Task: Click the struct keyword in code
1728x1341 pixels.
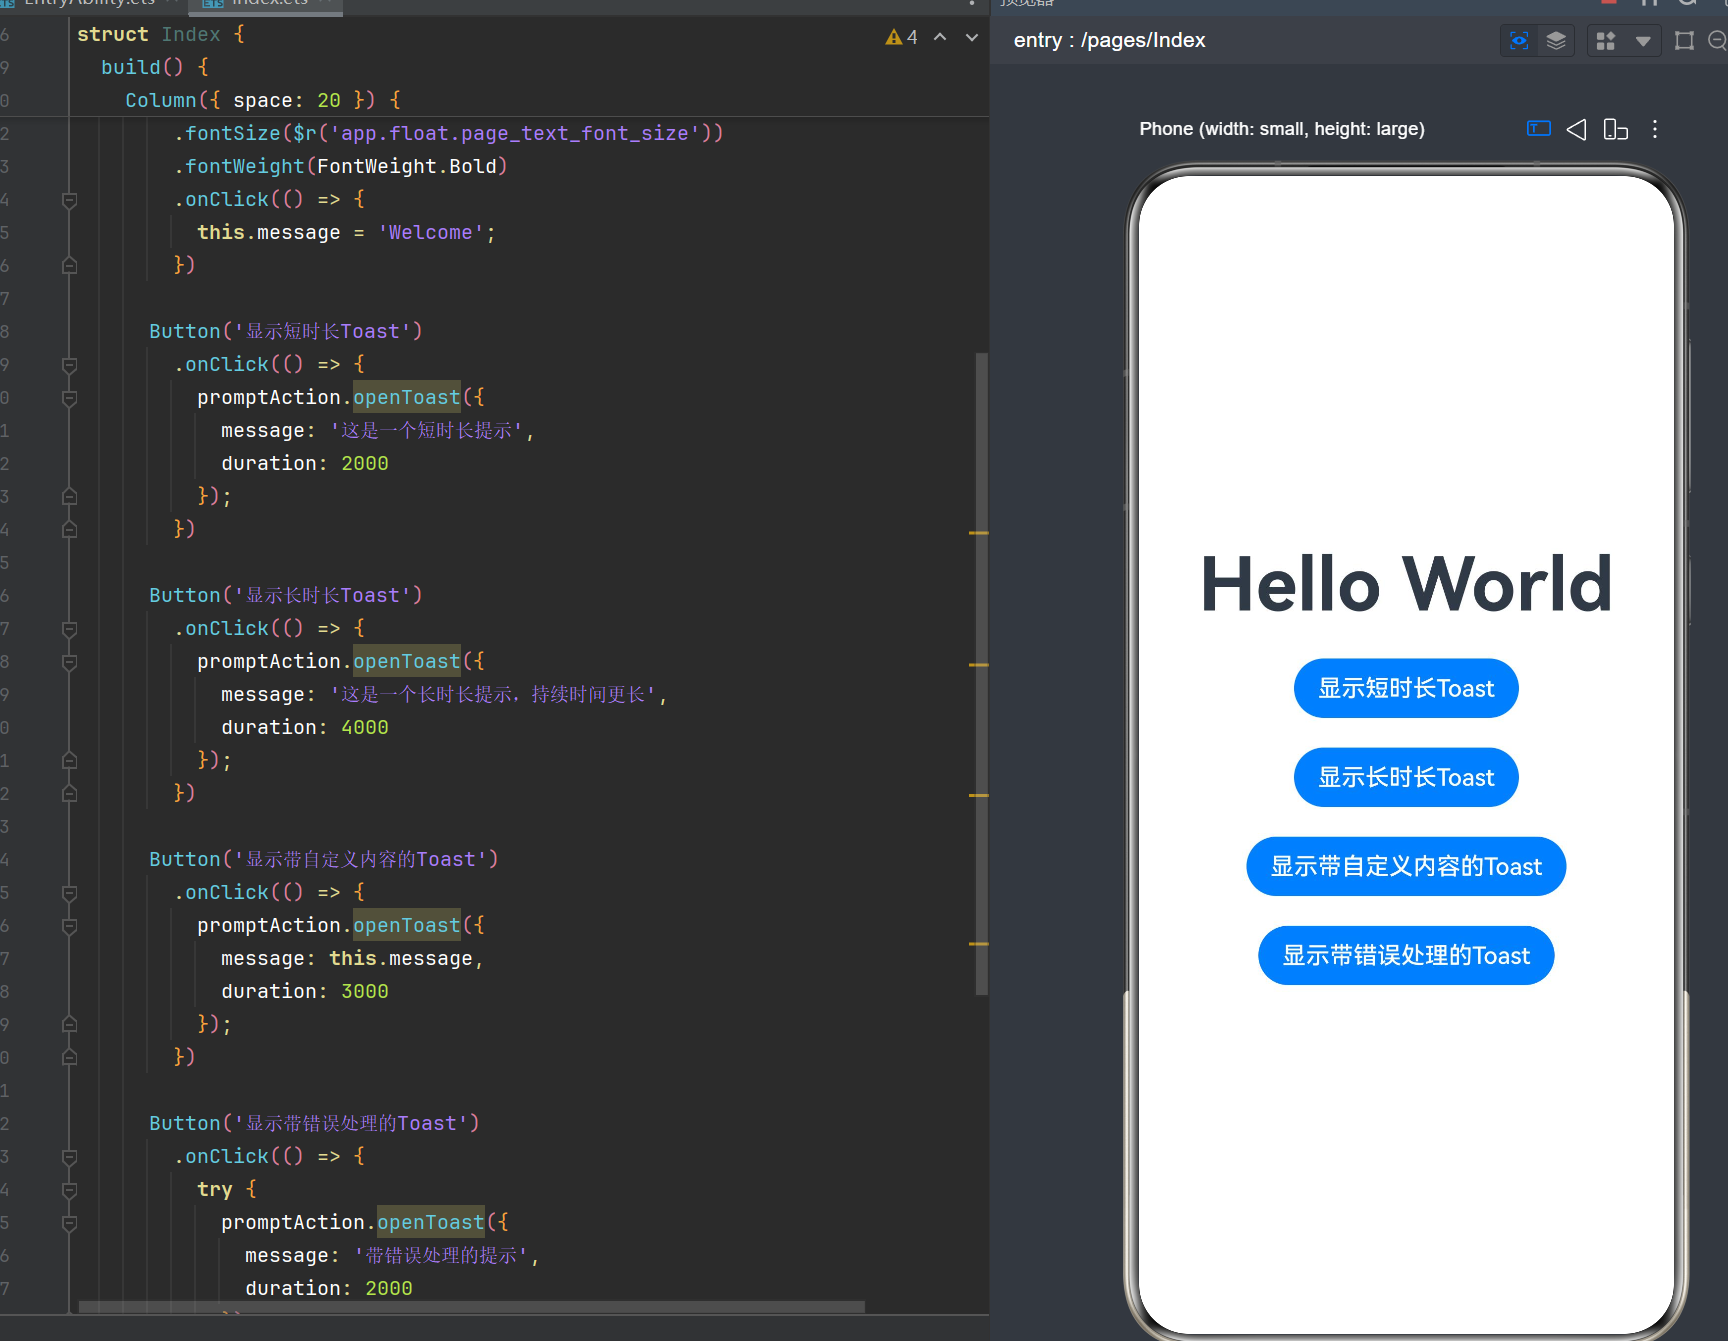Action: (x=112, y=34)
